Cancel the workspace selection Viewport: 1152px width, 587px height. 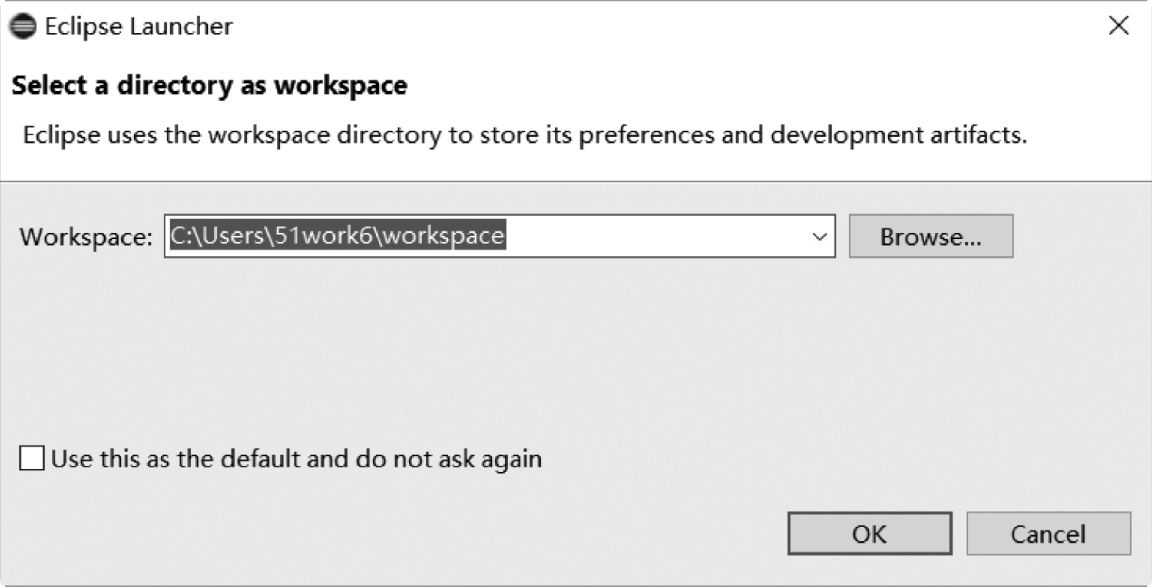[1048, 533]
